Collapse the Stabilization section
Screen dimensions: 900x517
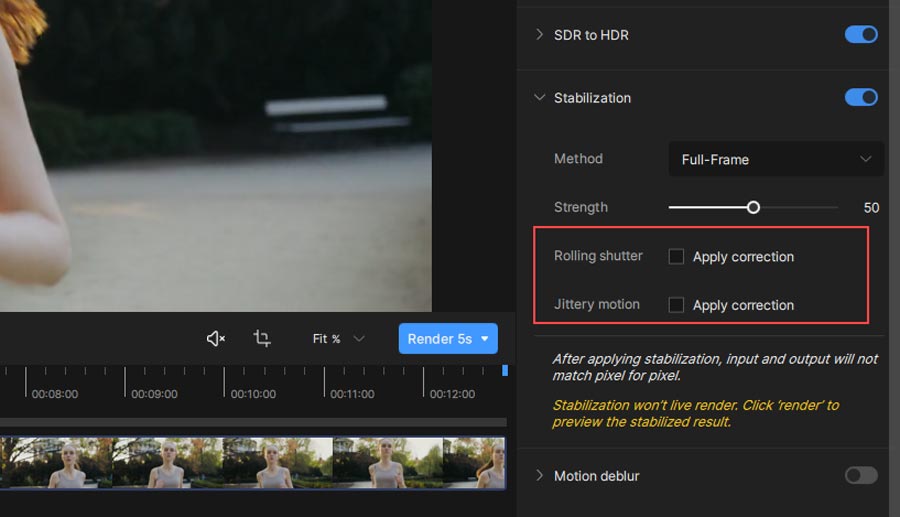click(539, 97)
